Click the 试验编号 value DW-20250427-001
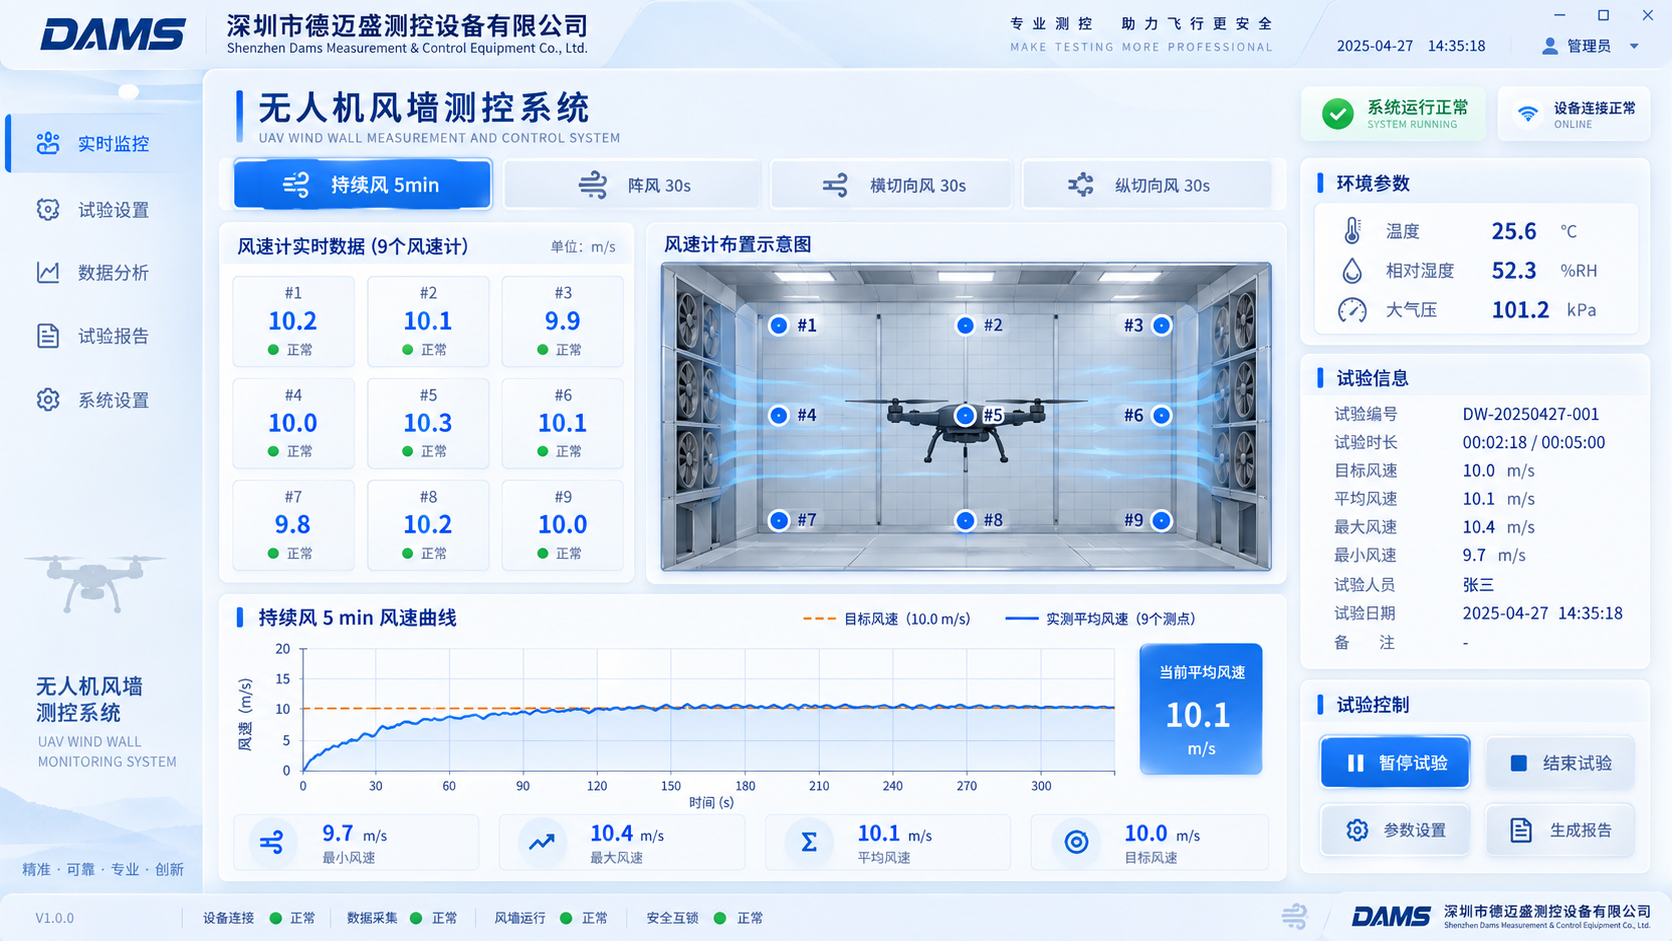 [1530, 414]
